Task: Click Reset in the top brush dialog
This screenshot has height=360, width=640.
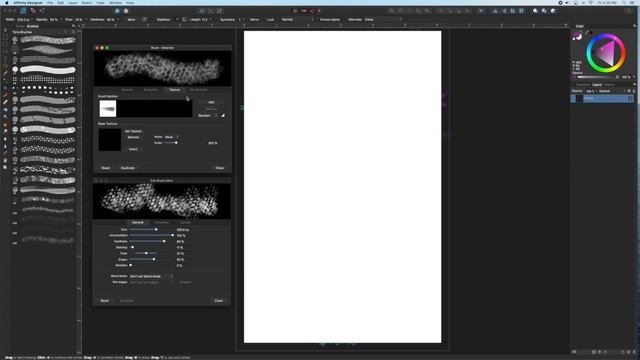Action: pos(105,168)
